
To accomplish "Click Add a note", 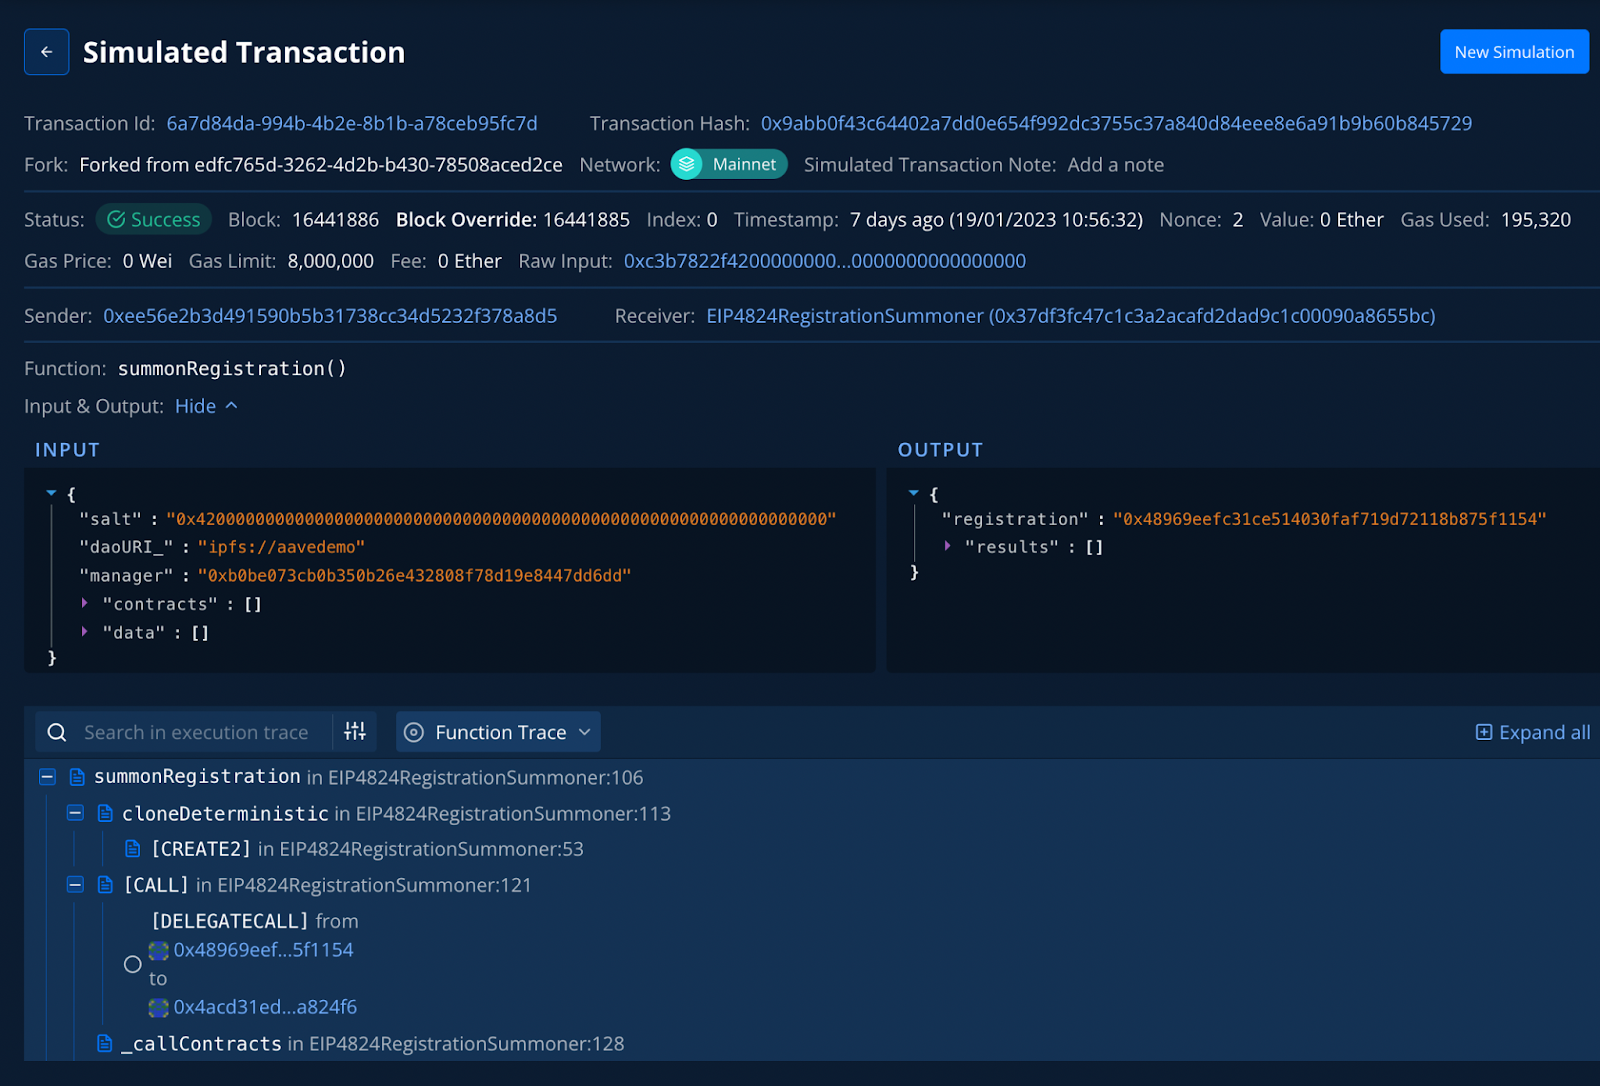I will 1116,165.
